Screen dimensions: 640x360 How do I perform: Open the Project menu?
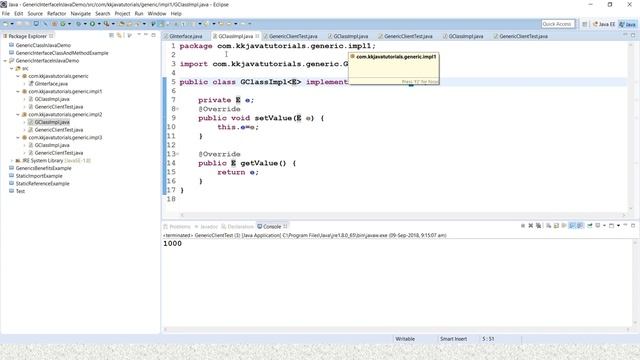tap(122, 13)
